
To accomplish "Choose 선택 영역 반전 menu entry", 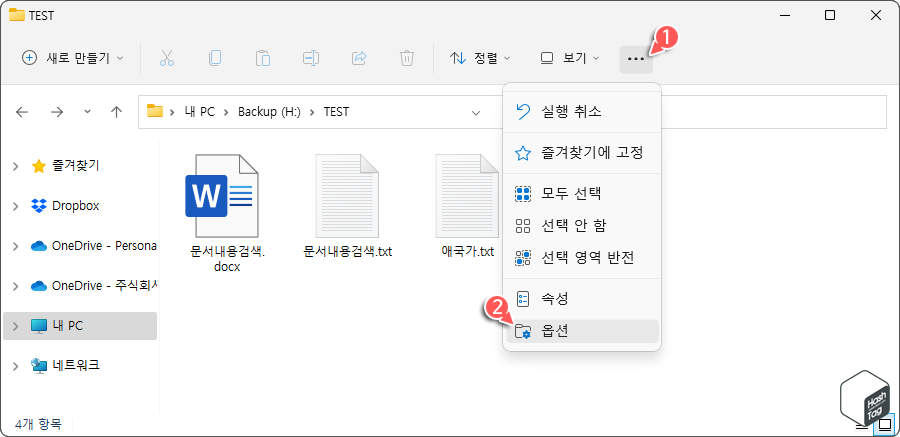I will 582,258.
